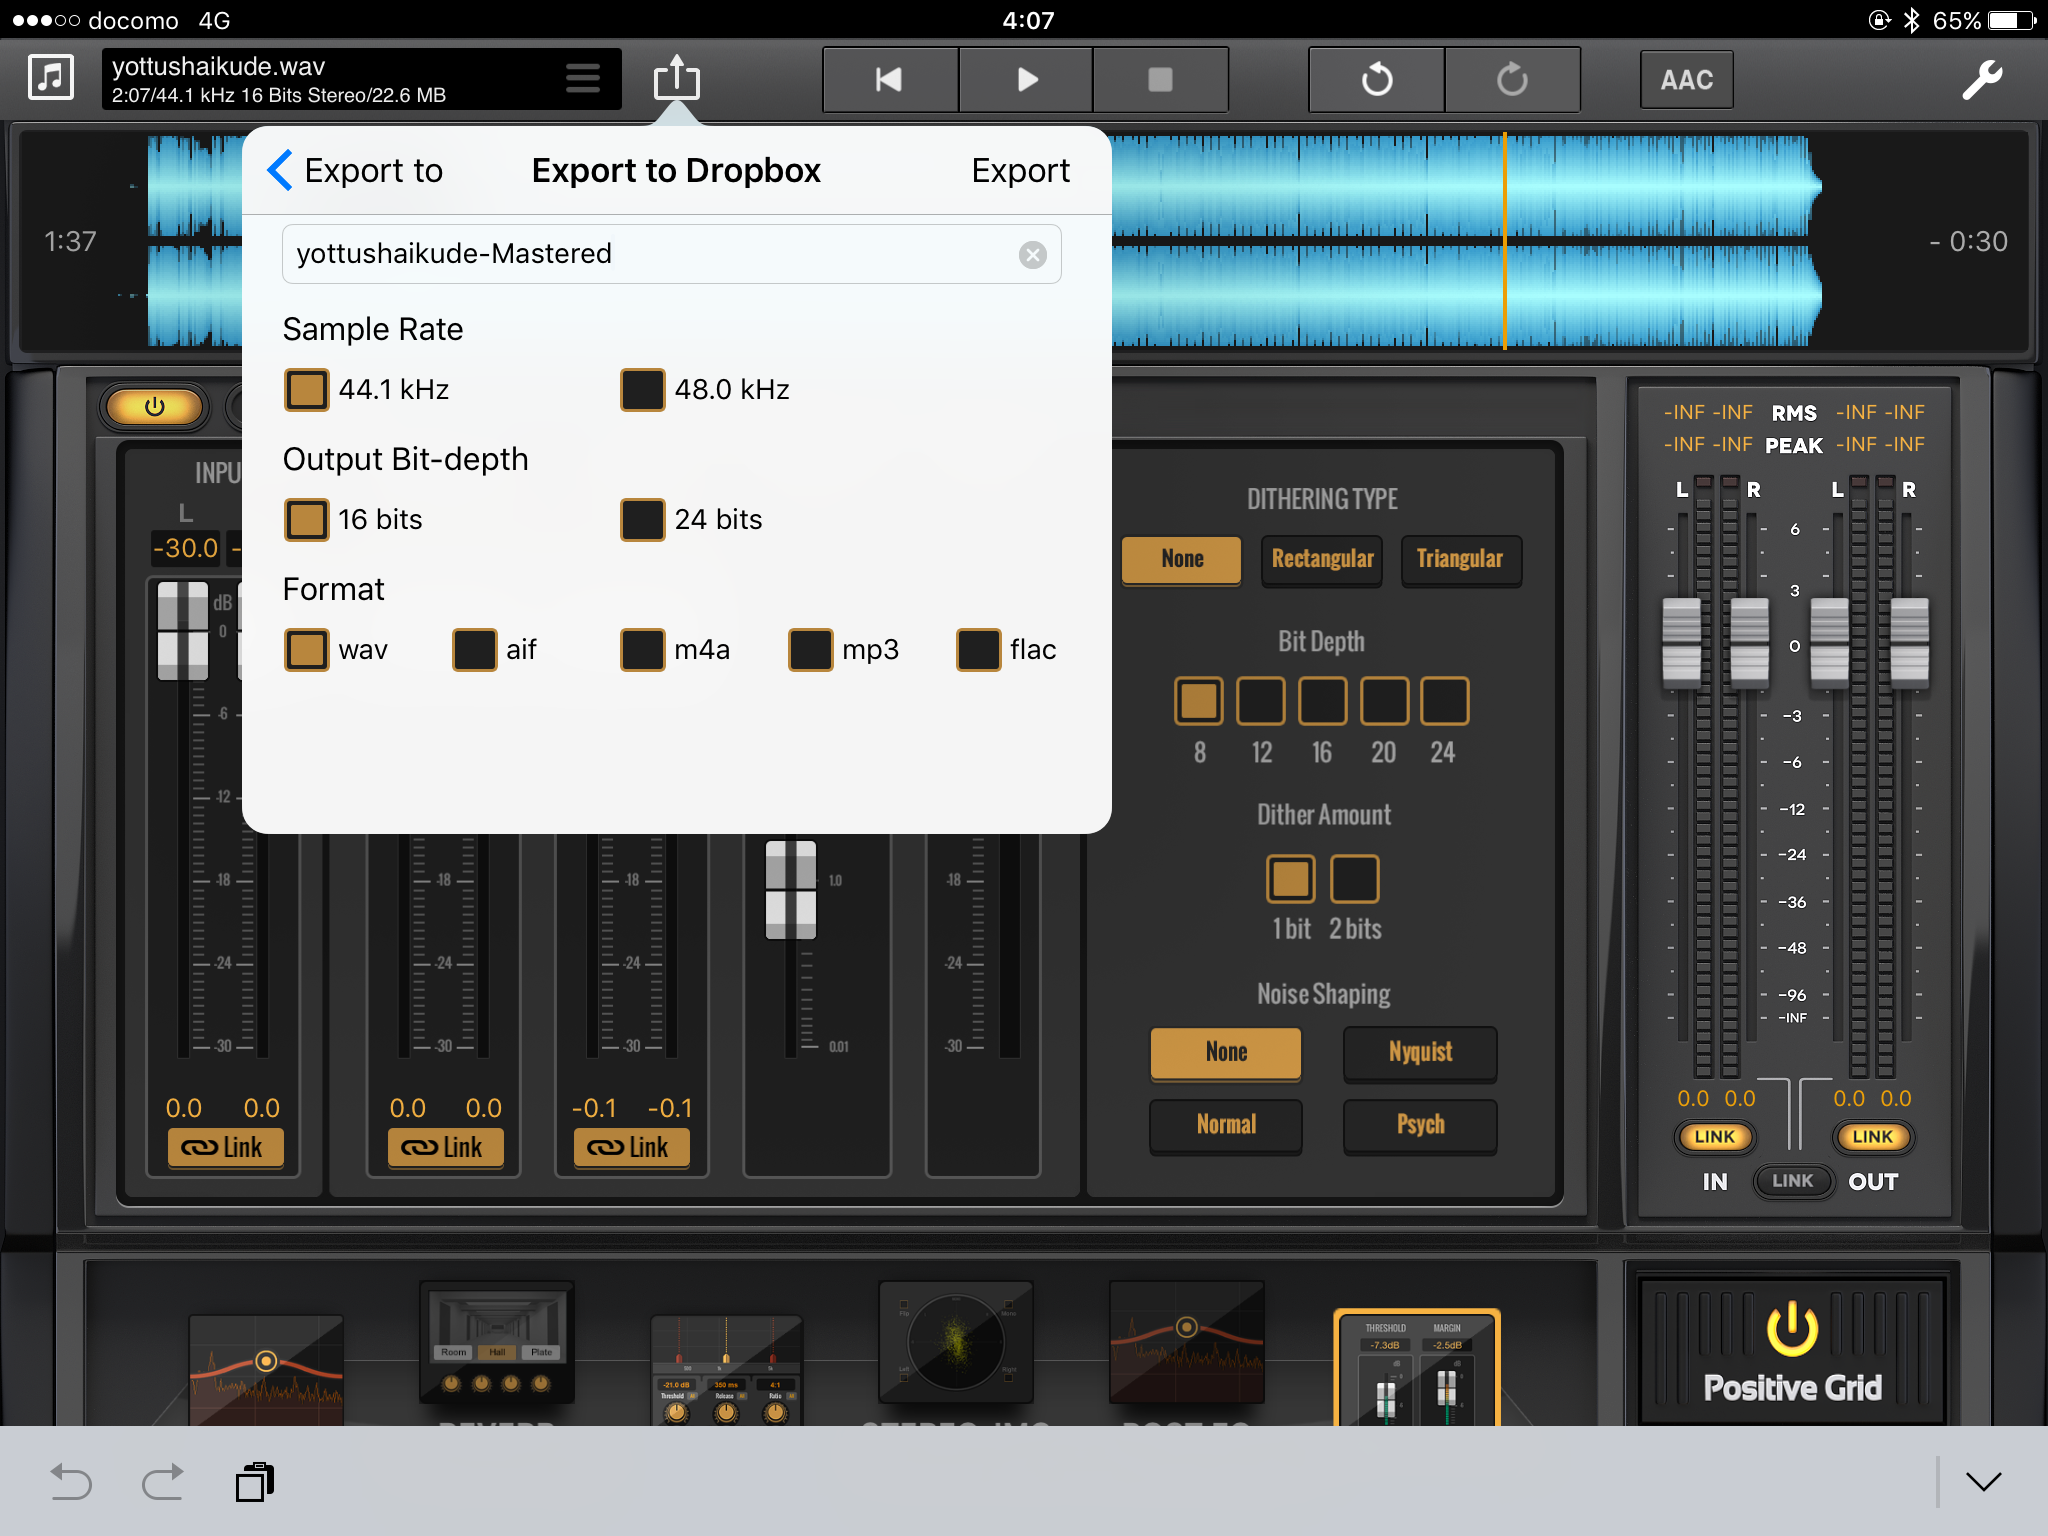
Task: Select m4a export format
Action: pos(643,650)
